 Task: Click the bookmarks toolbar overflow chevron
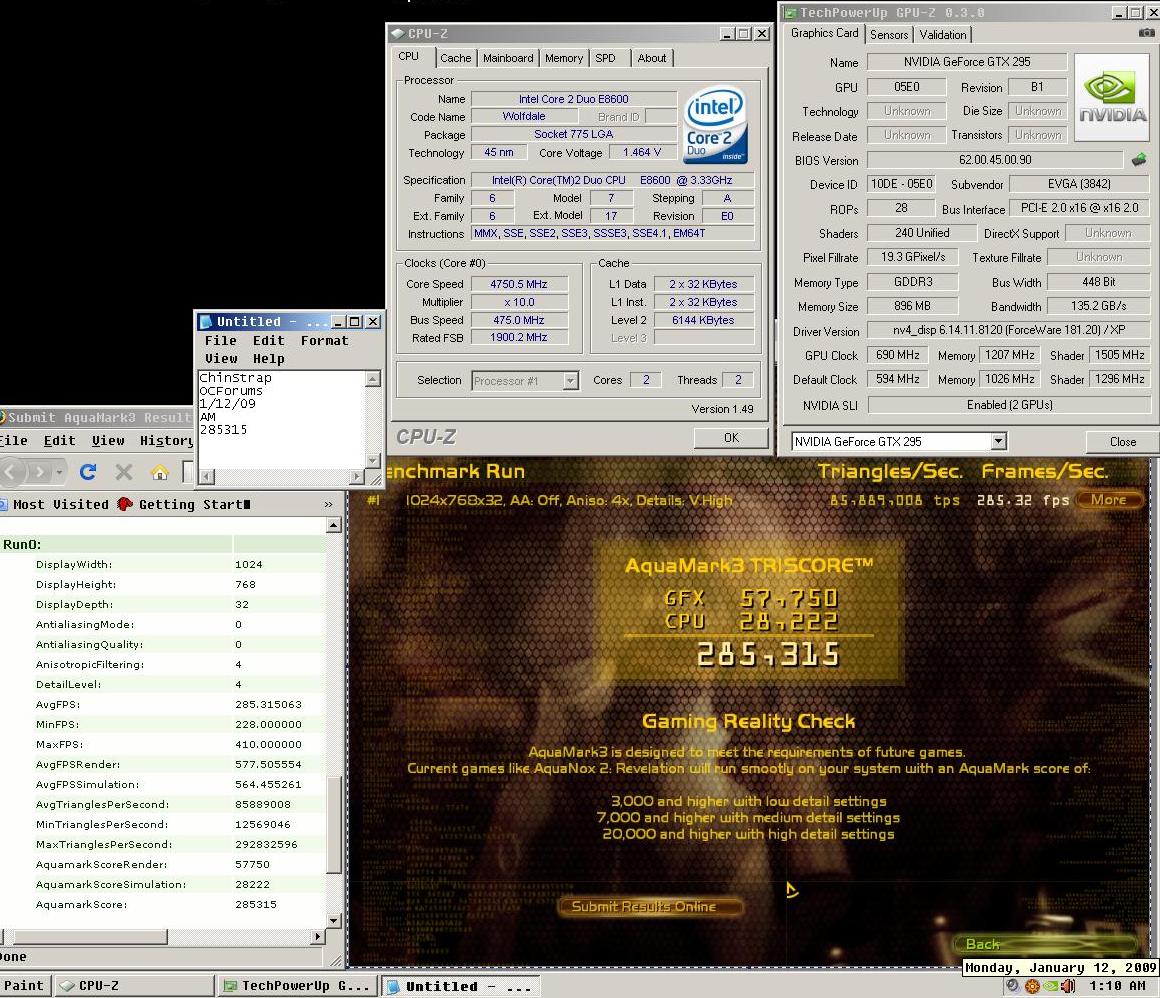coord(328,505)
